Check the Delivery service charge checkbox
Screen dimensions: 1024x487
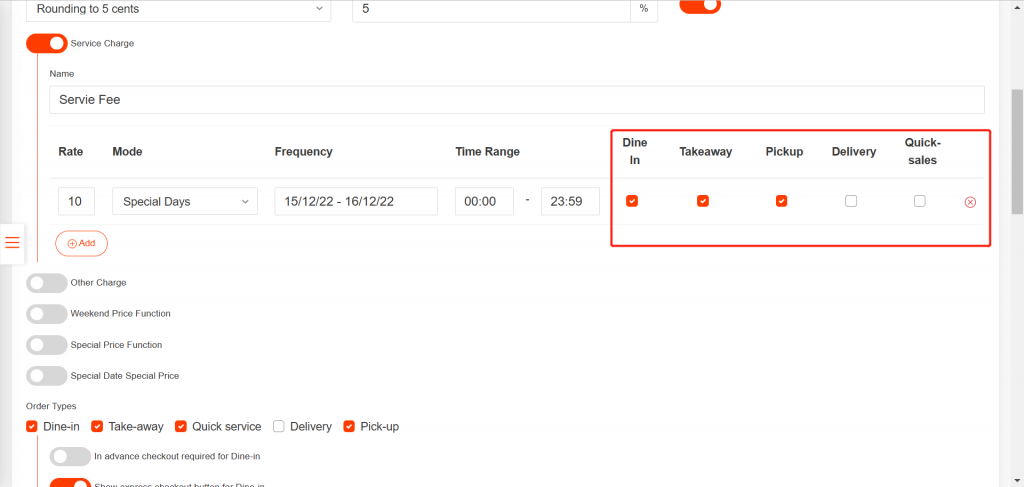851,201
